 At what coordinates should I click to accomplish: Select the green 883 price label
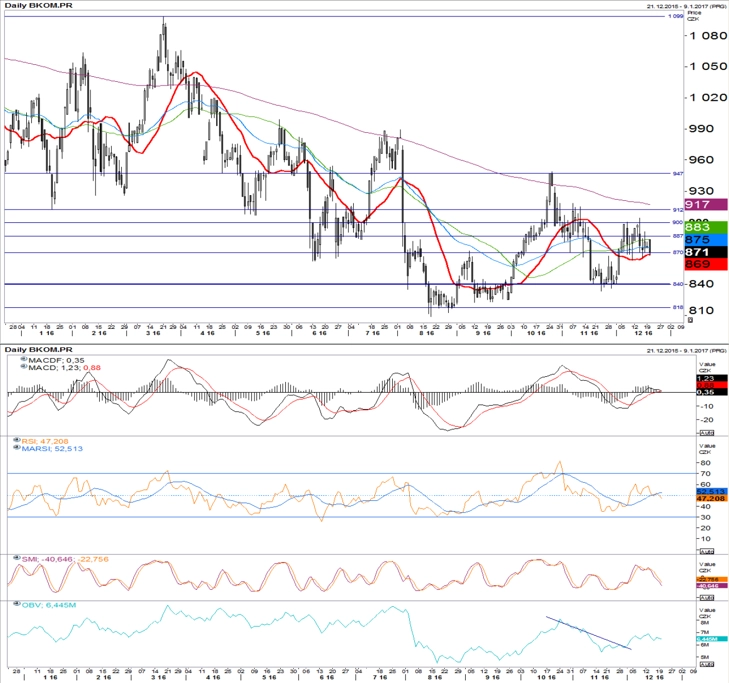(705, 227)
